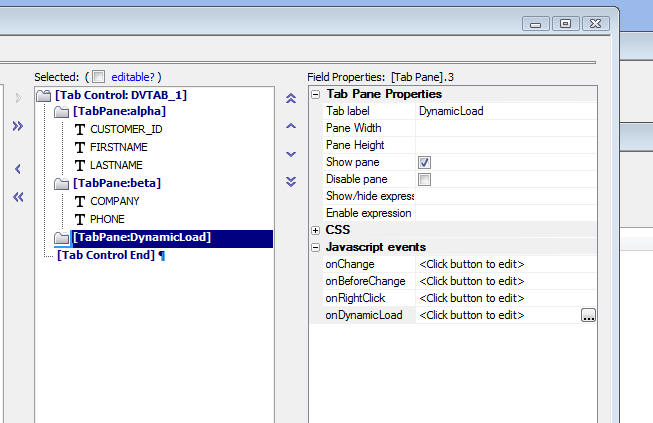Click the Pane Width property name
The image size is (653, 423).
point(354,128)
